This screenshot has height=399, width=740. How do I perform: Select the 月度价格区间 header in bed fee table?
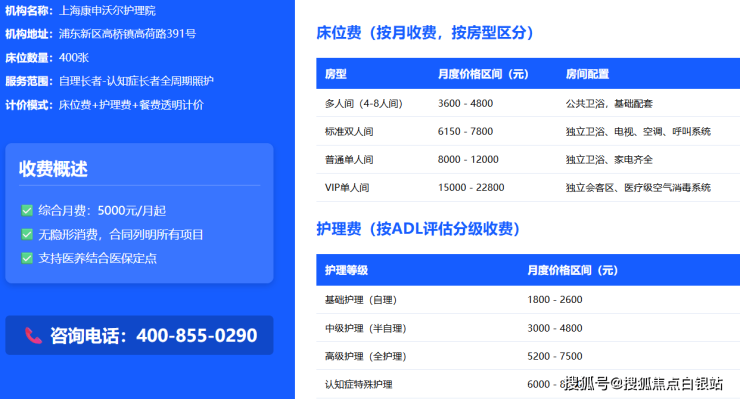[x=483, y=74]
